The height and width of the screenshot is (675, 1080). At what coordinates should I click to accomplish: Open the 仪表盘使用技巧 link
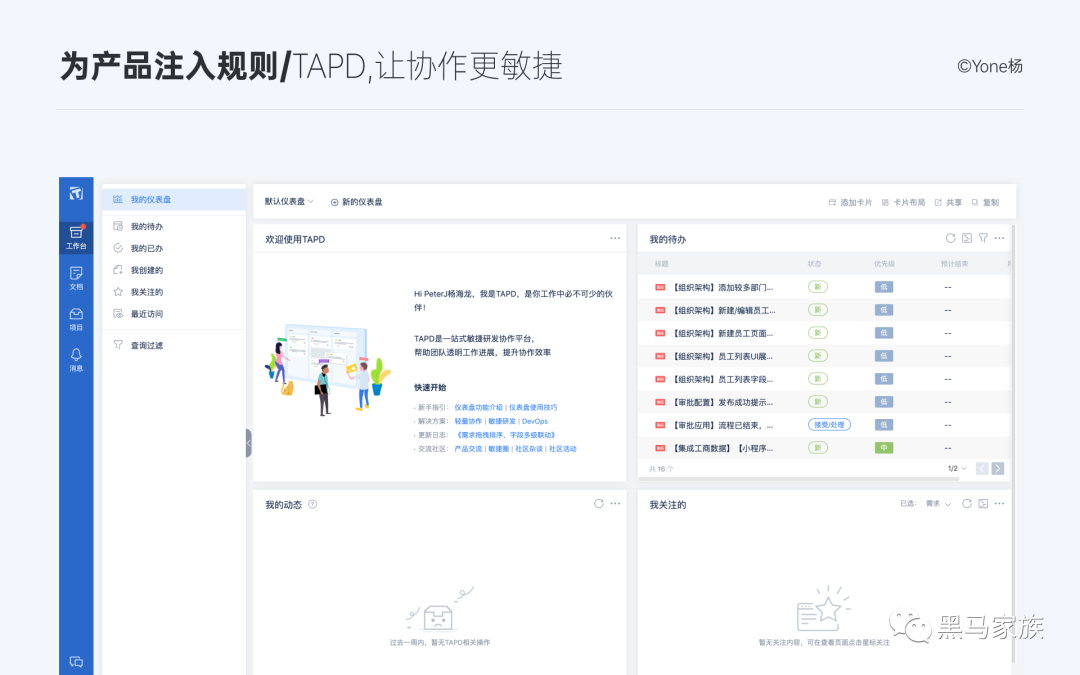tap(533, 408)
